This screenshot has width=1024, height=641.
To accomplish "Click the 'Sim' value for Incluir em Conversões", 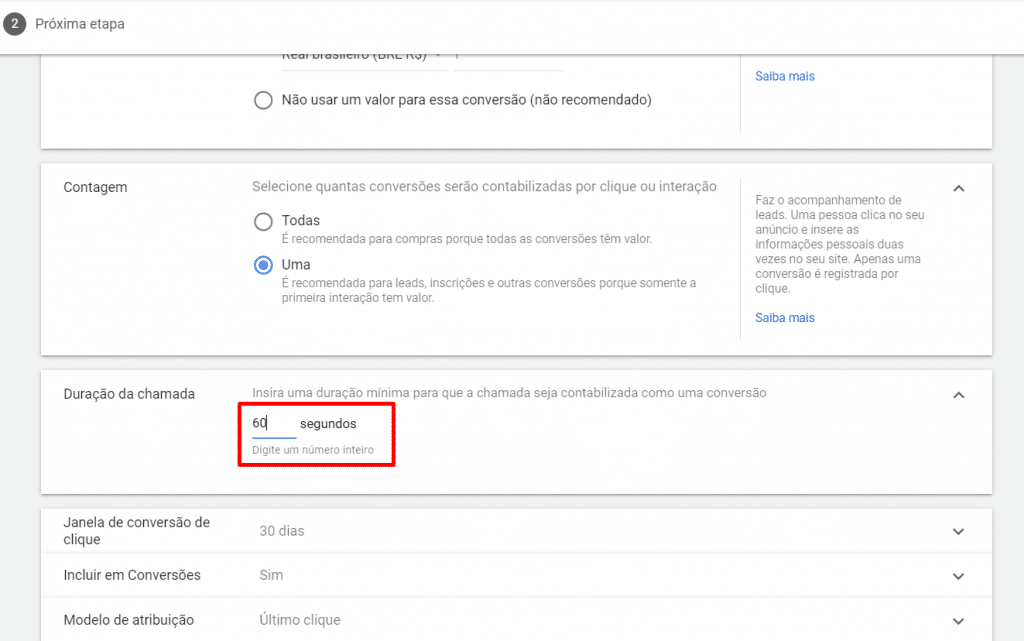I will point(271,575).
